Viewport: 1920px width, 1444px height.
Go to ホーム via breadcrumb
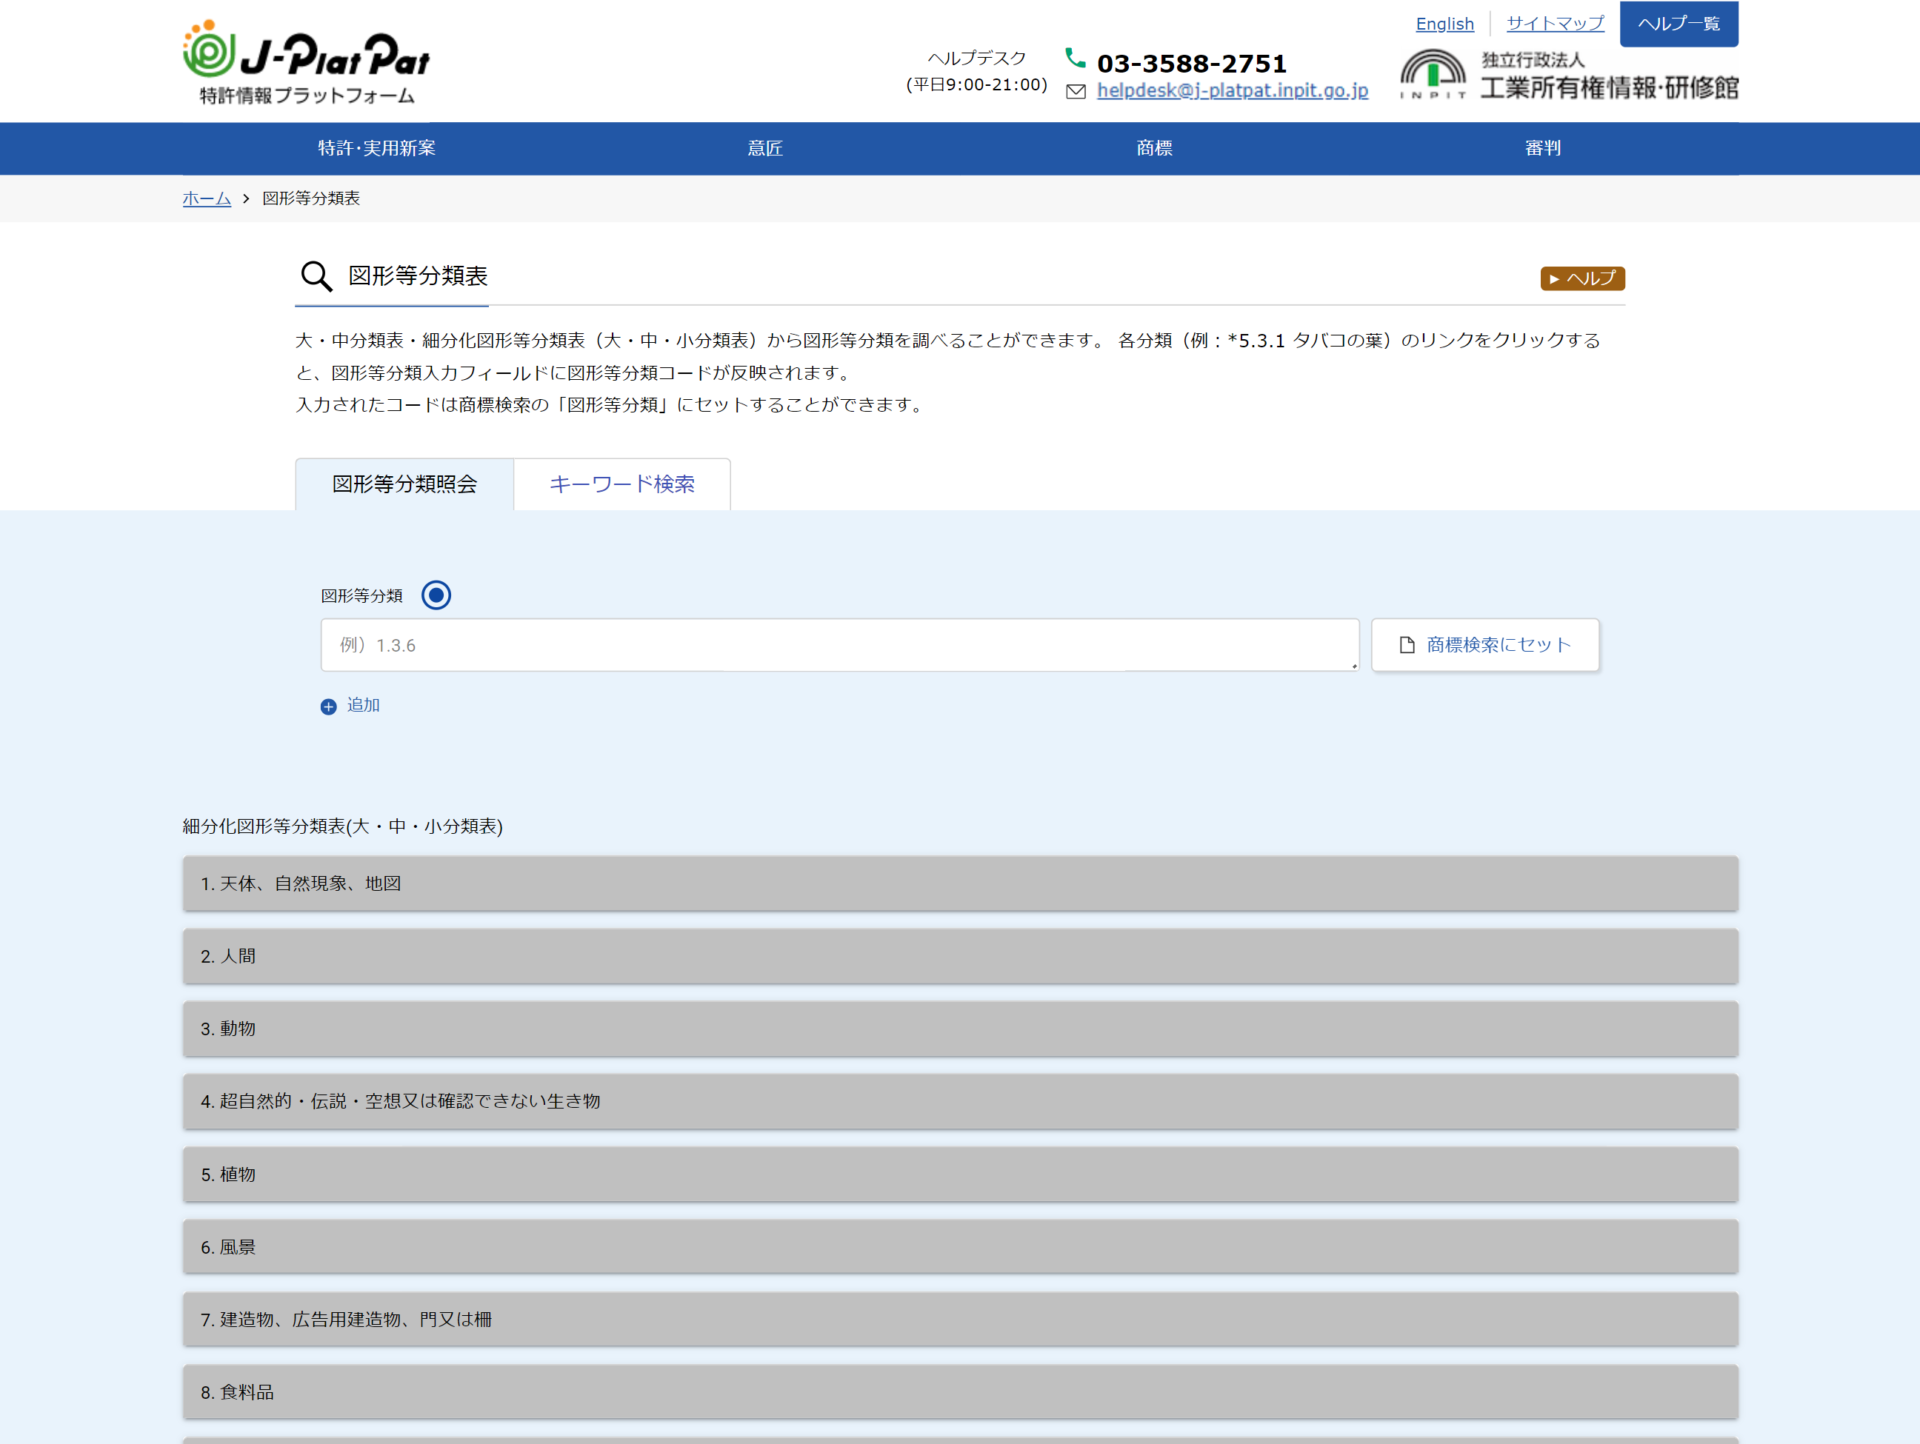207,198
